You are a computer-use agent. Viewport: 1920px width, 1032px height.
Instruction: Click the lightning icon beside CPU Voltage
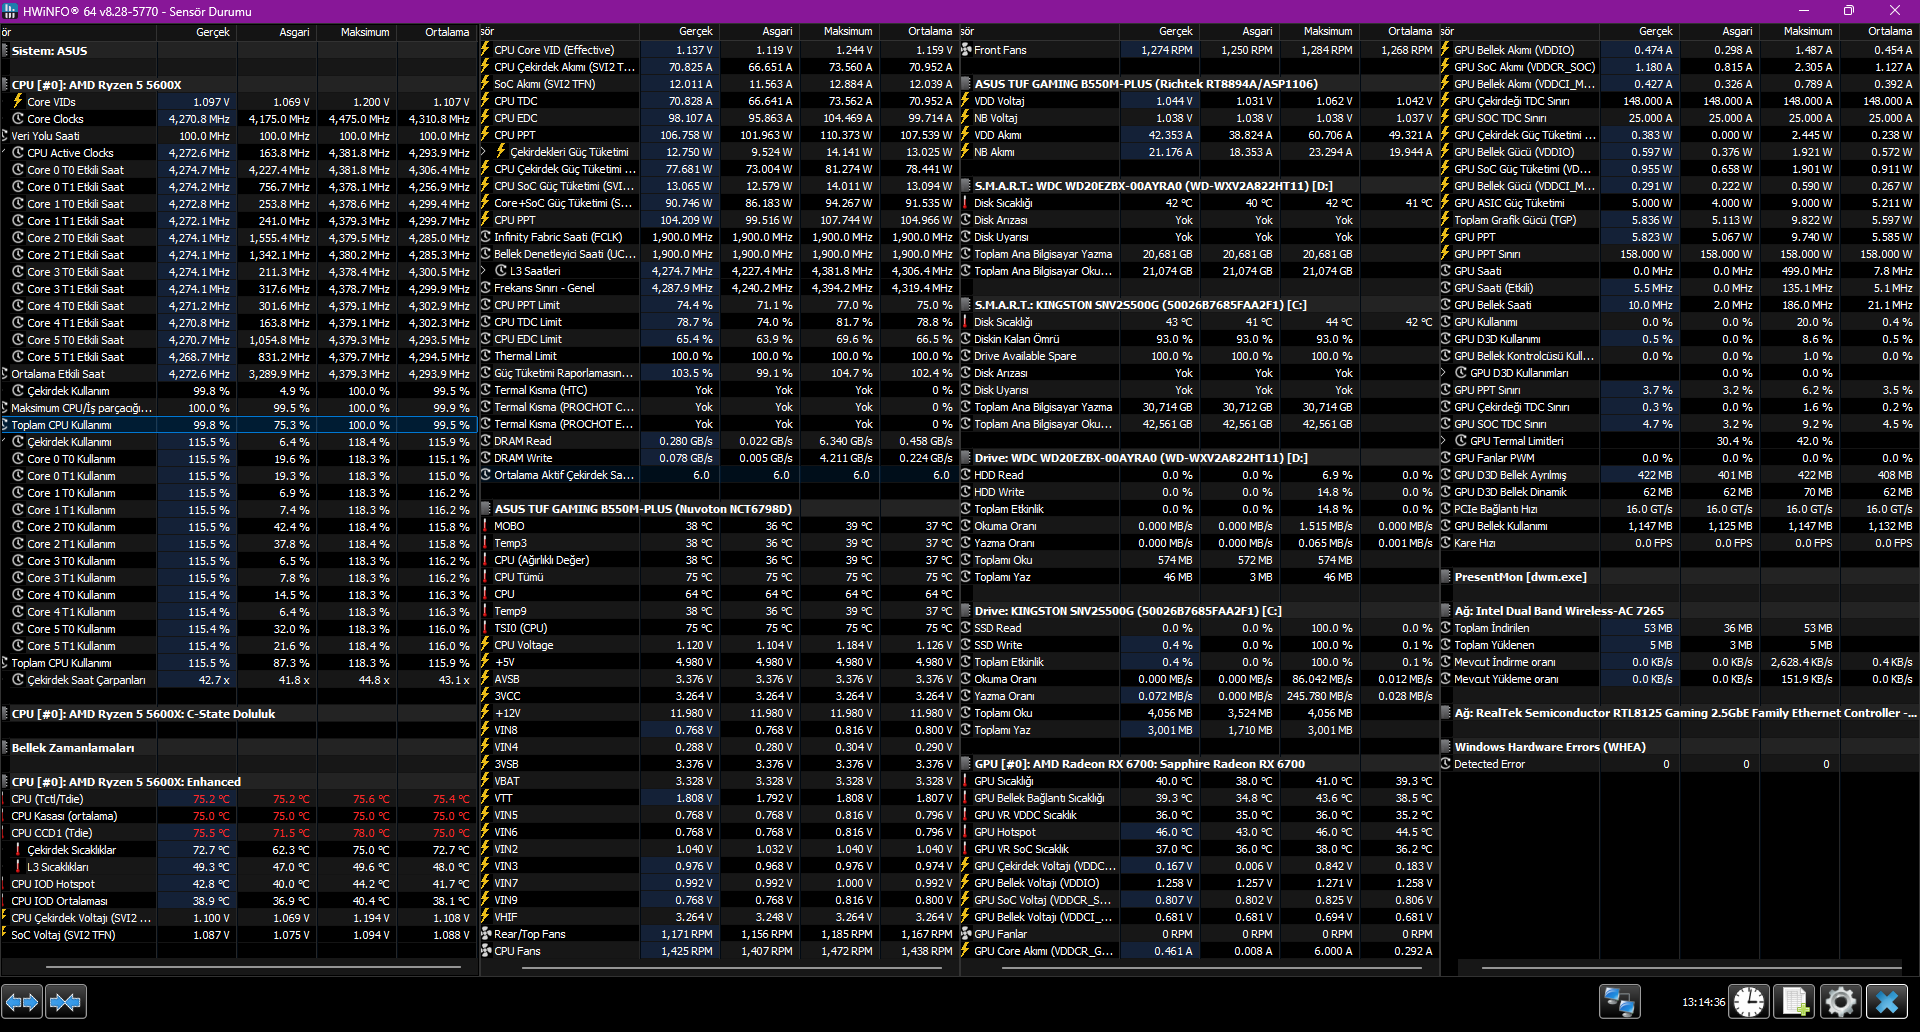(x=486, y=645)
